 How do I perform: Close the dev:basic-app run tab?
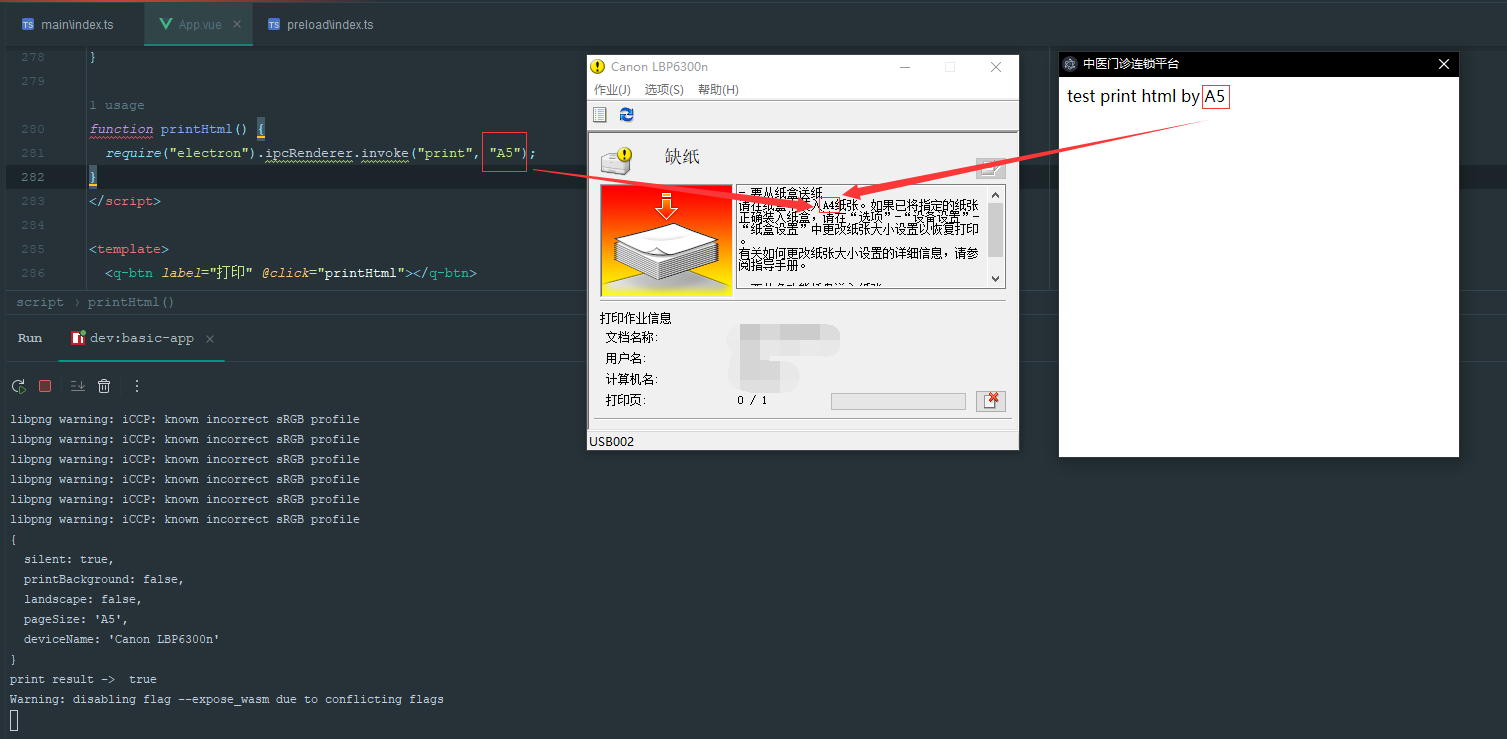click(209, 338)
